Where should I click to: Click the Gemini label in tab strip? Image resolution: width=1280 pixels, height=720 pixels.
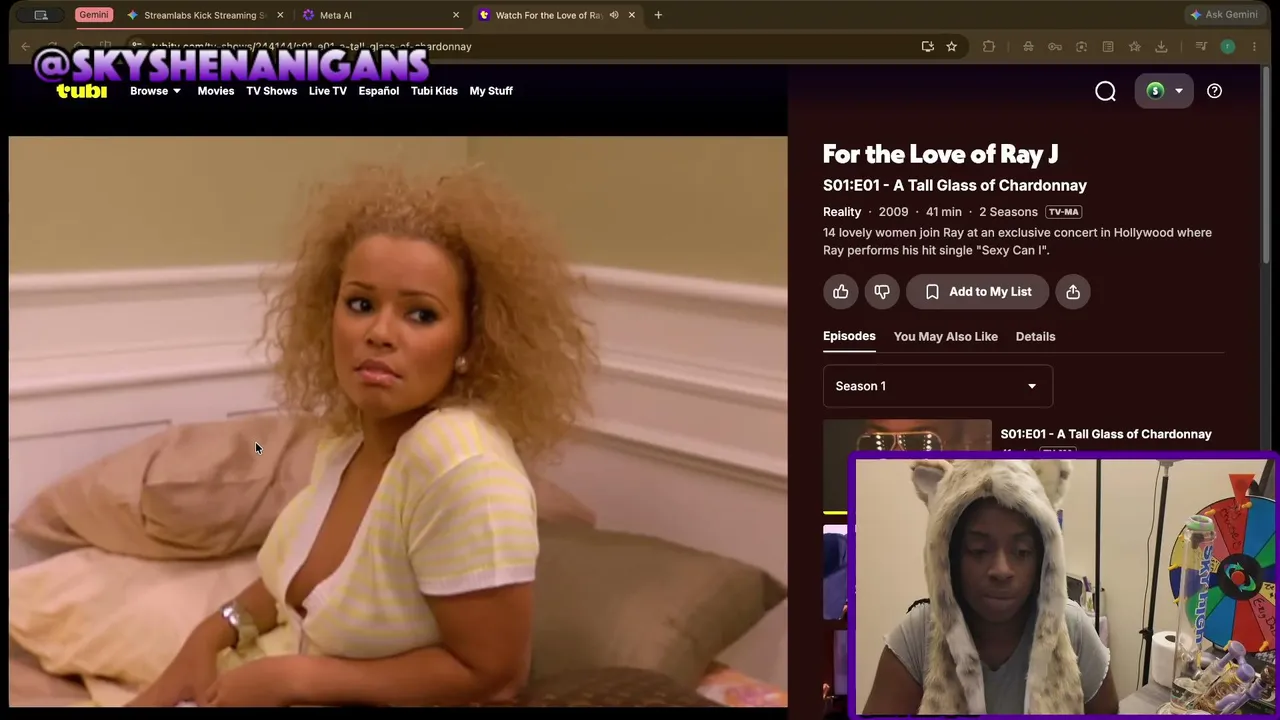94,15
